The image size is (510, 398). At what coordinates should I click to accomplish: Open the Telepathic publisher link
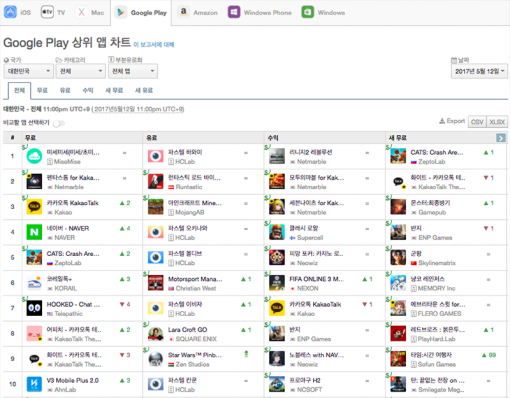pyautogui.click(x=68, y=314)
